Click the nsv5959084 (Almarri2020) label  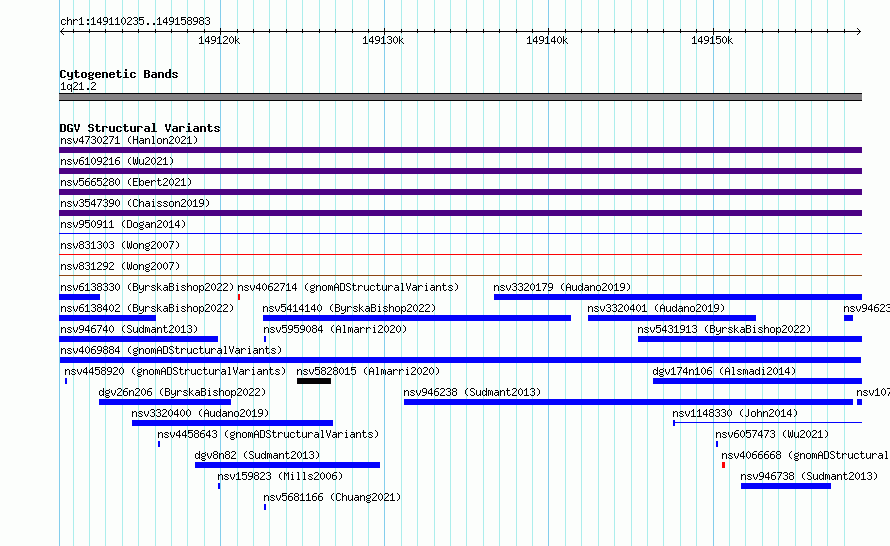335,329
